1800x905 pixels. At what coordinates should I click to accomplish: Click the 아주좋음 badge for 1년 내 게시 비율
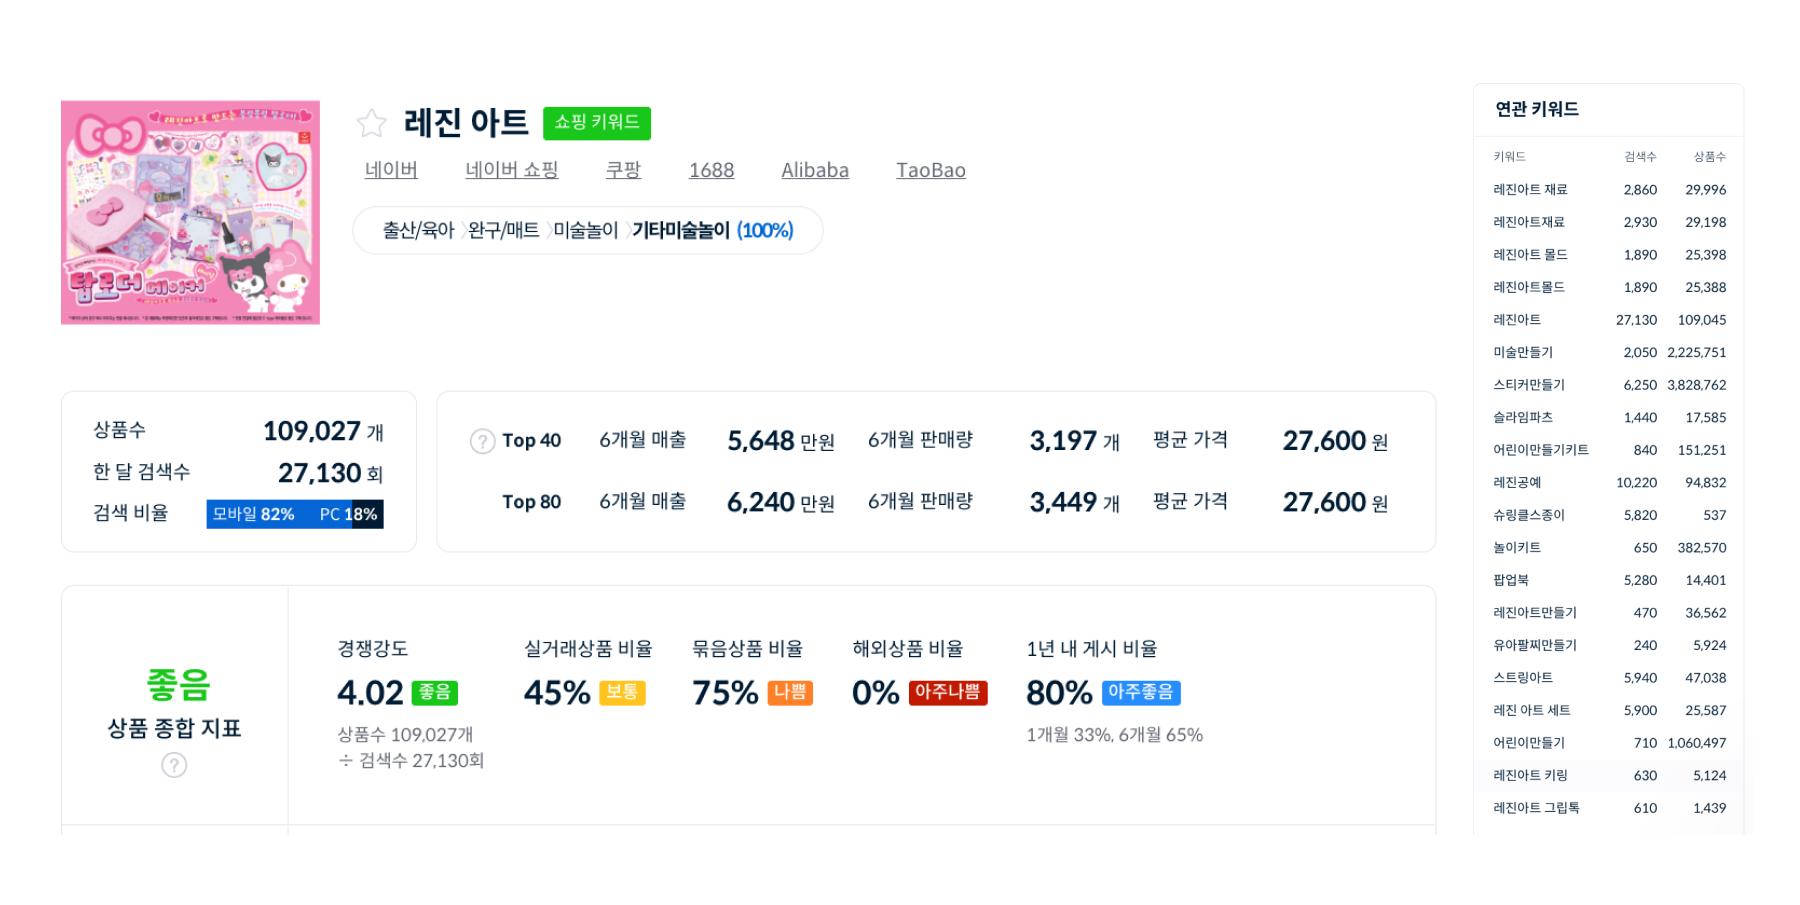click(1140, 692)
